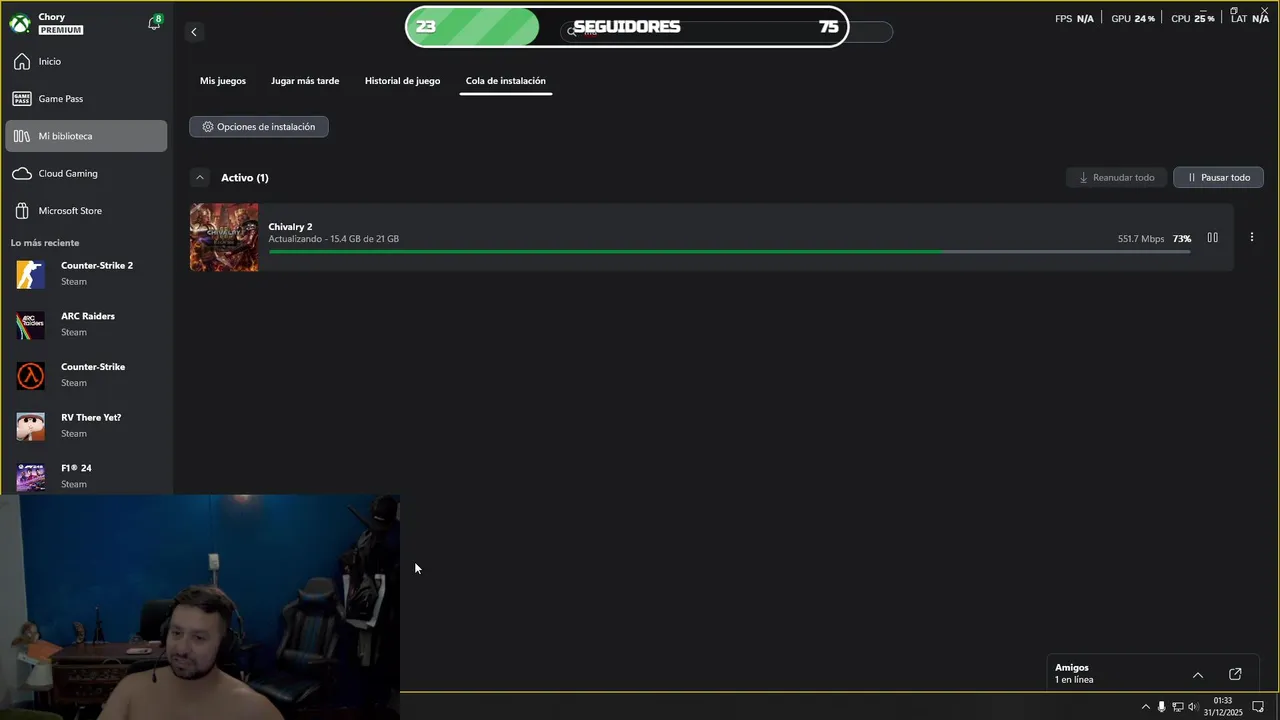Click the GPU 24% overlay readout

1133,19
